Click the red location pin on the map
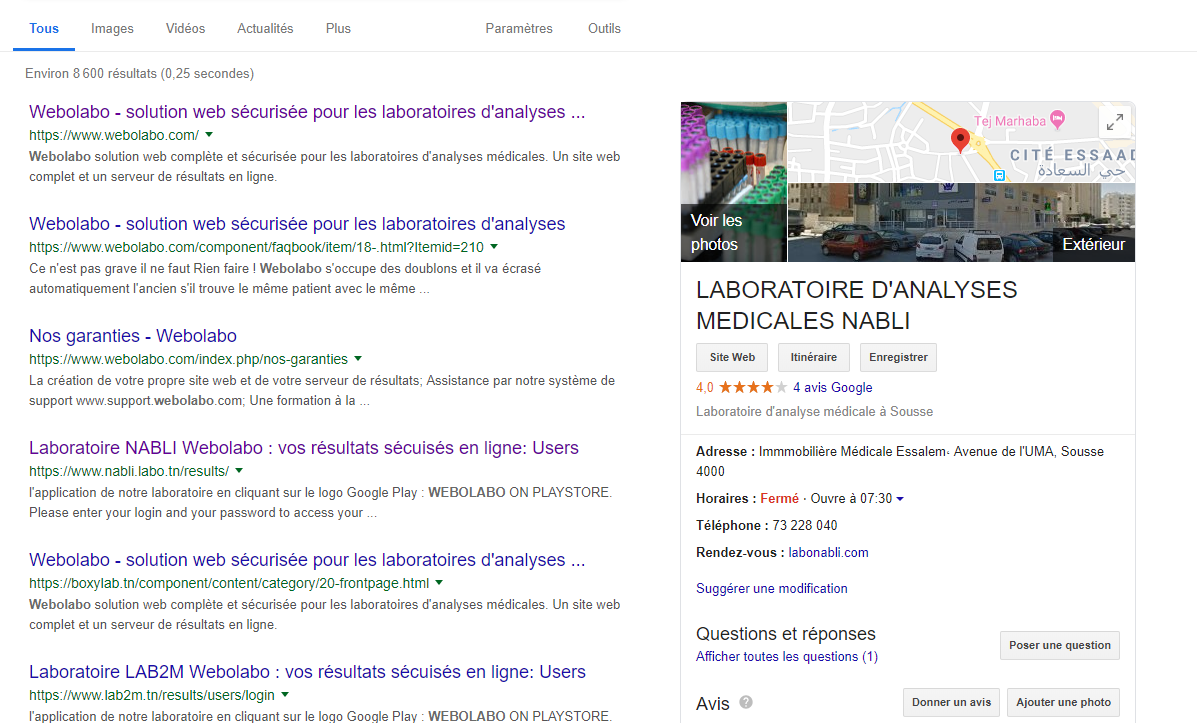 [960, 140]
